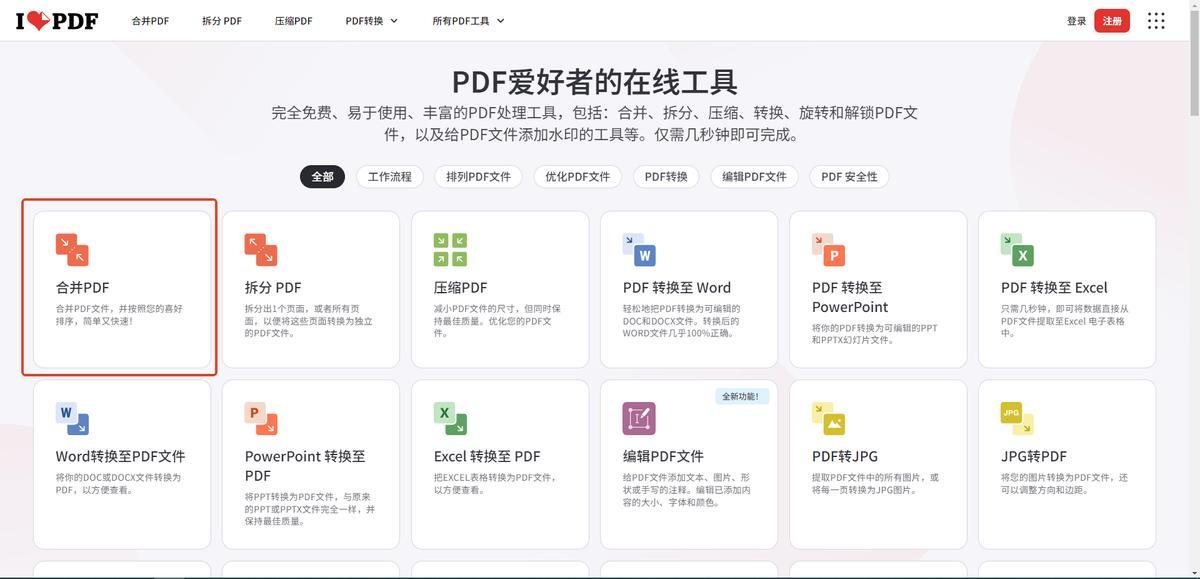Click the PDF 转换至 PowerPoint icon

(x=828, y=250)
